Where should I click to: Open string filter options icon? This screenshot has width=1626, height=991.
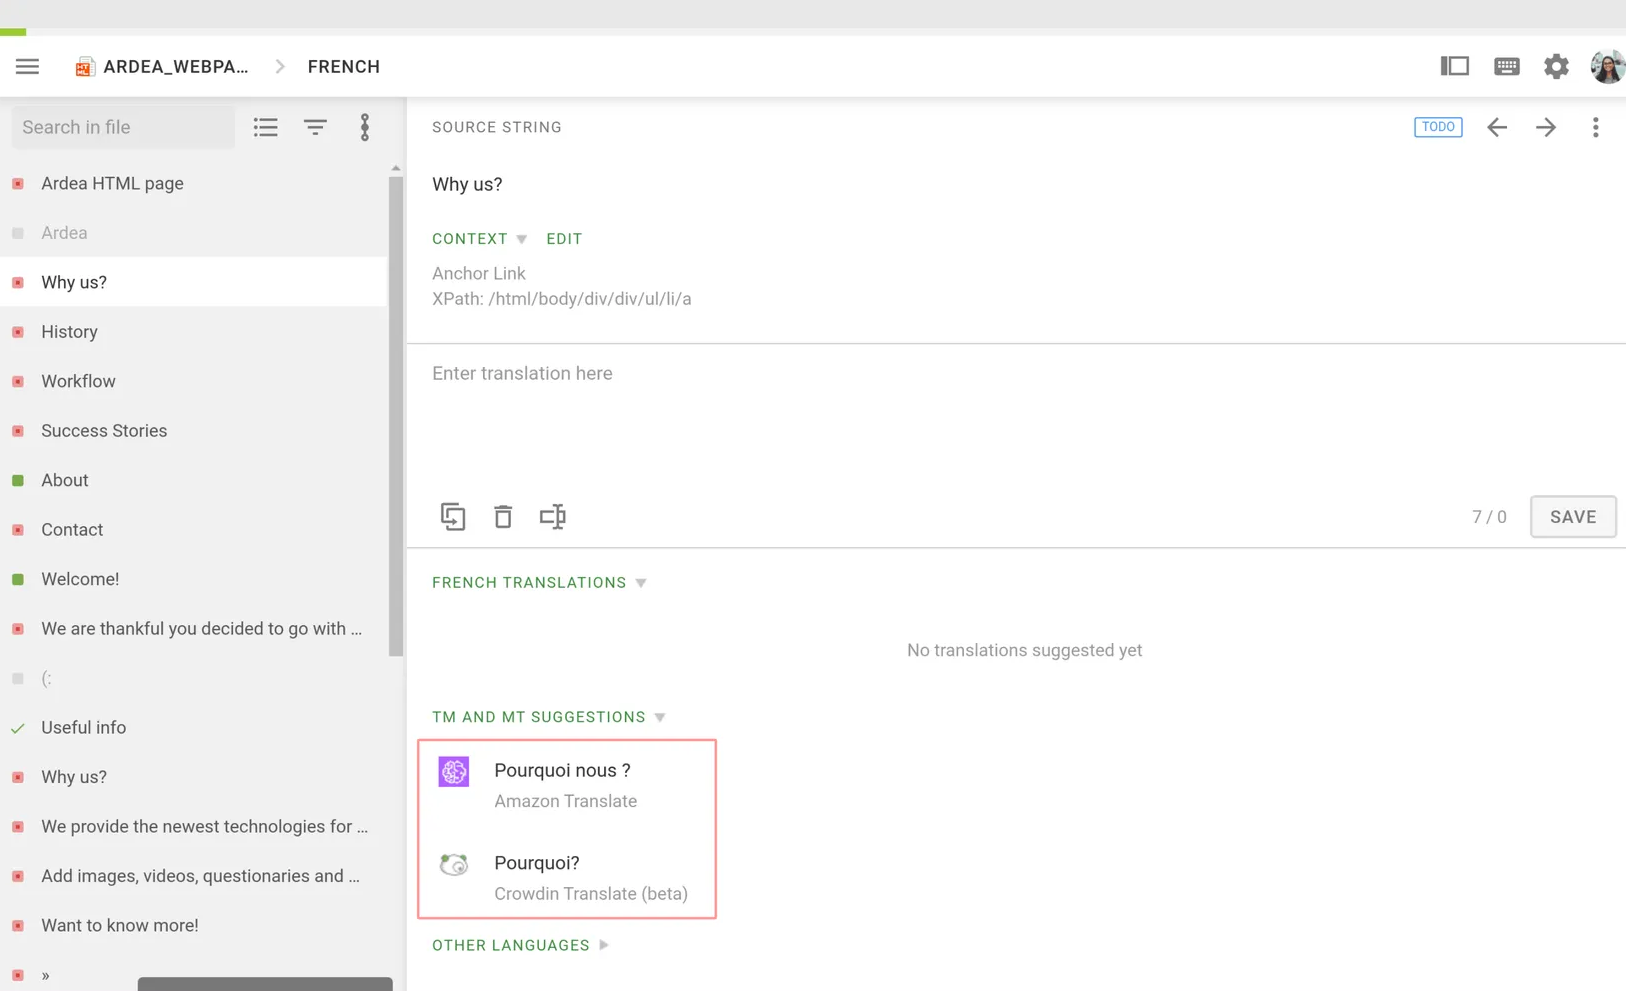pos(315,127)
